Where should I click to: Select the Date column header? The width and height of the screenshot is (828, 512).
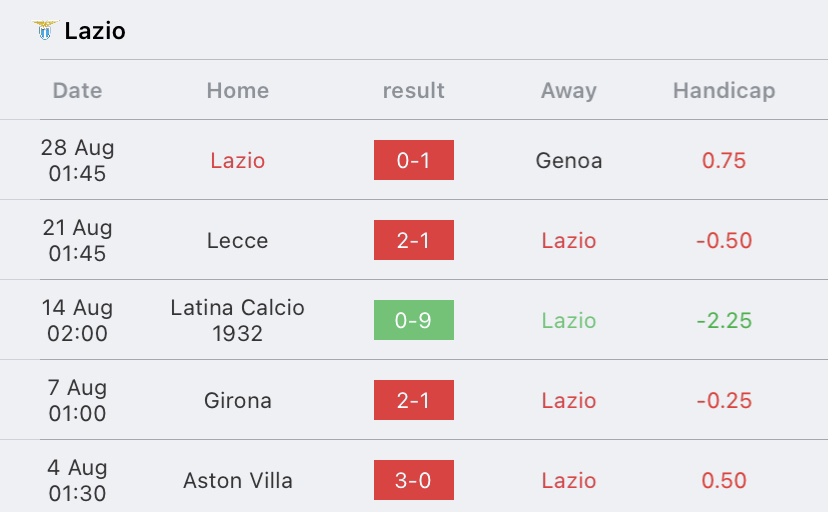[x=77, y=90]
